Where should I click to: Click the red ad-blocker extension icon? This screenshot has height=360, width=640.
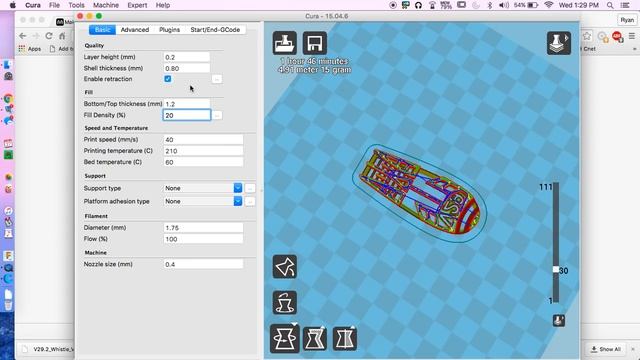pos(617,36)
